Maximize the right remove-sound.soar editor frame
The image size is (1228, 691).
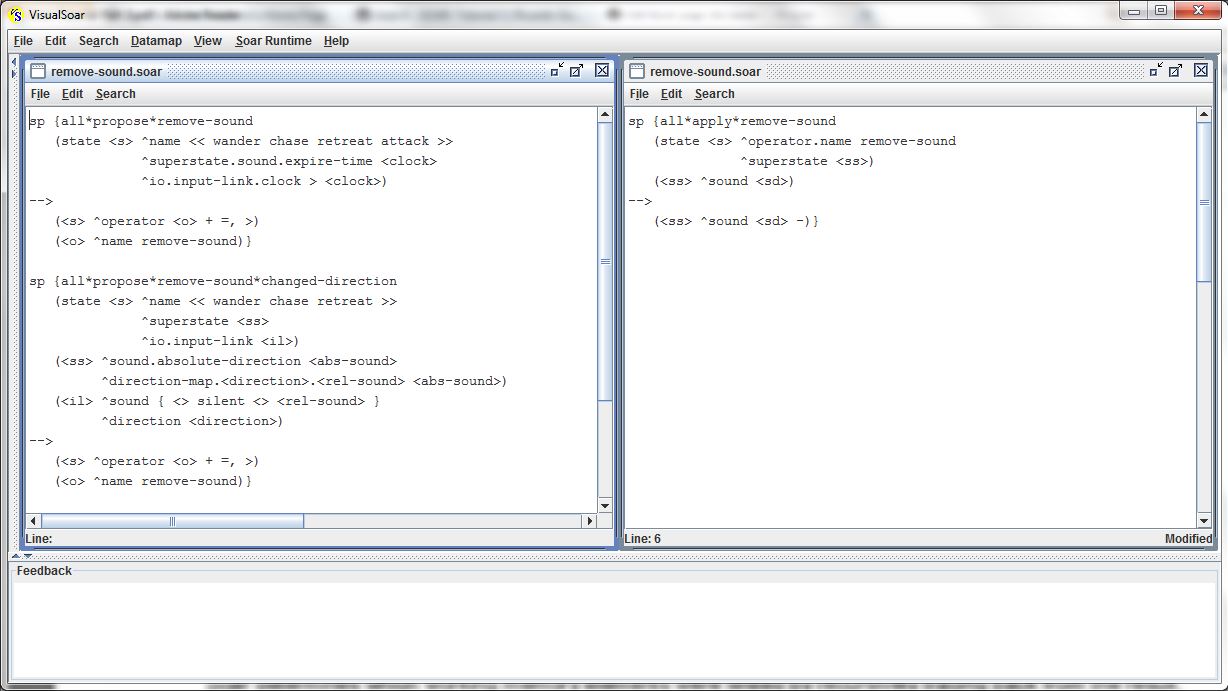1176,70
